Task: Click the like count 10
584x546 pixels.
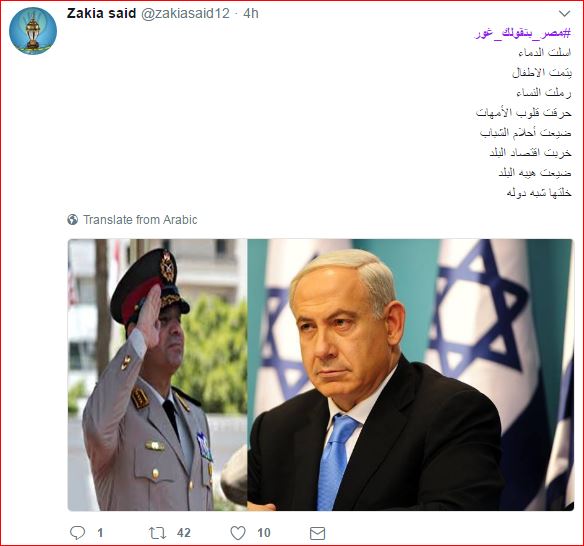Action: click(x=264, y=533)
